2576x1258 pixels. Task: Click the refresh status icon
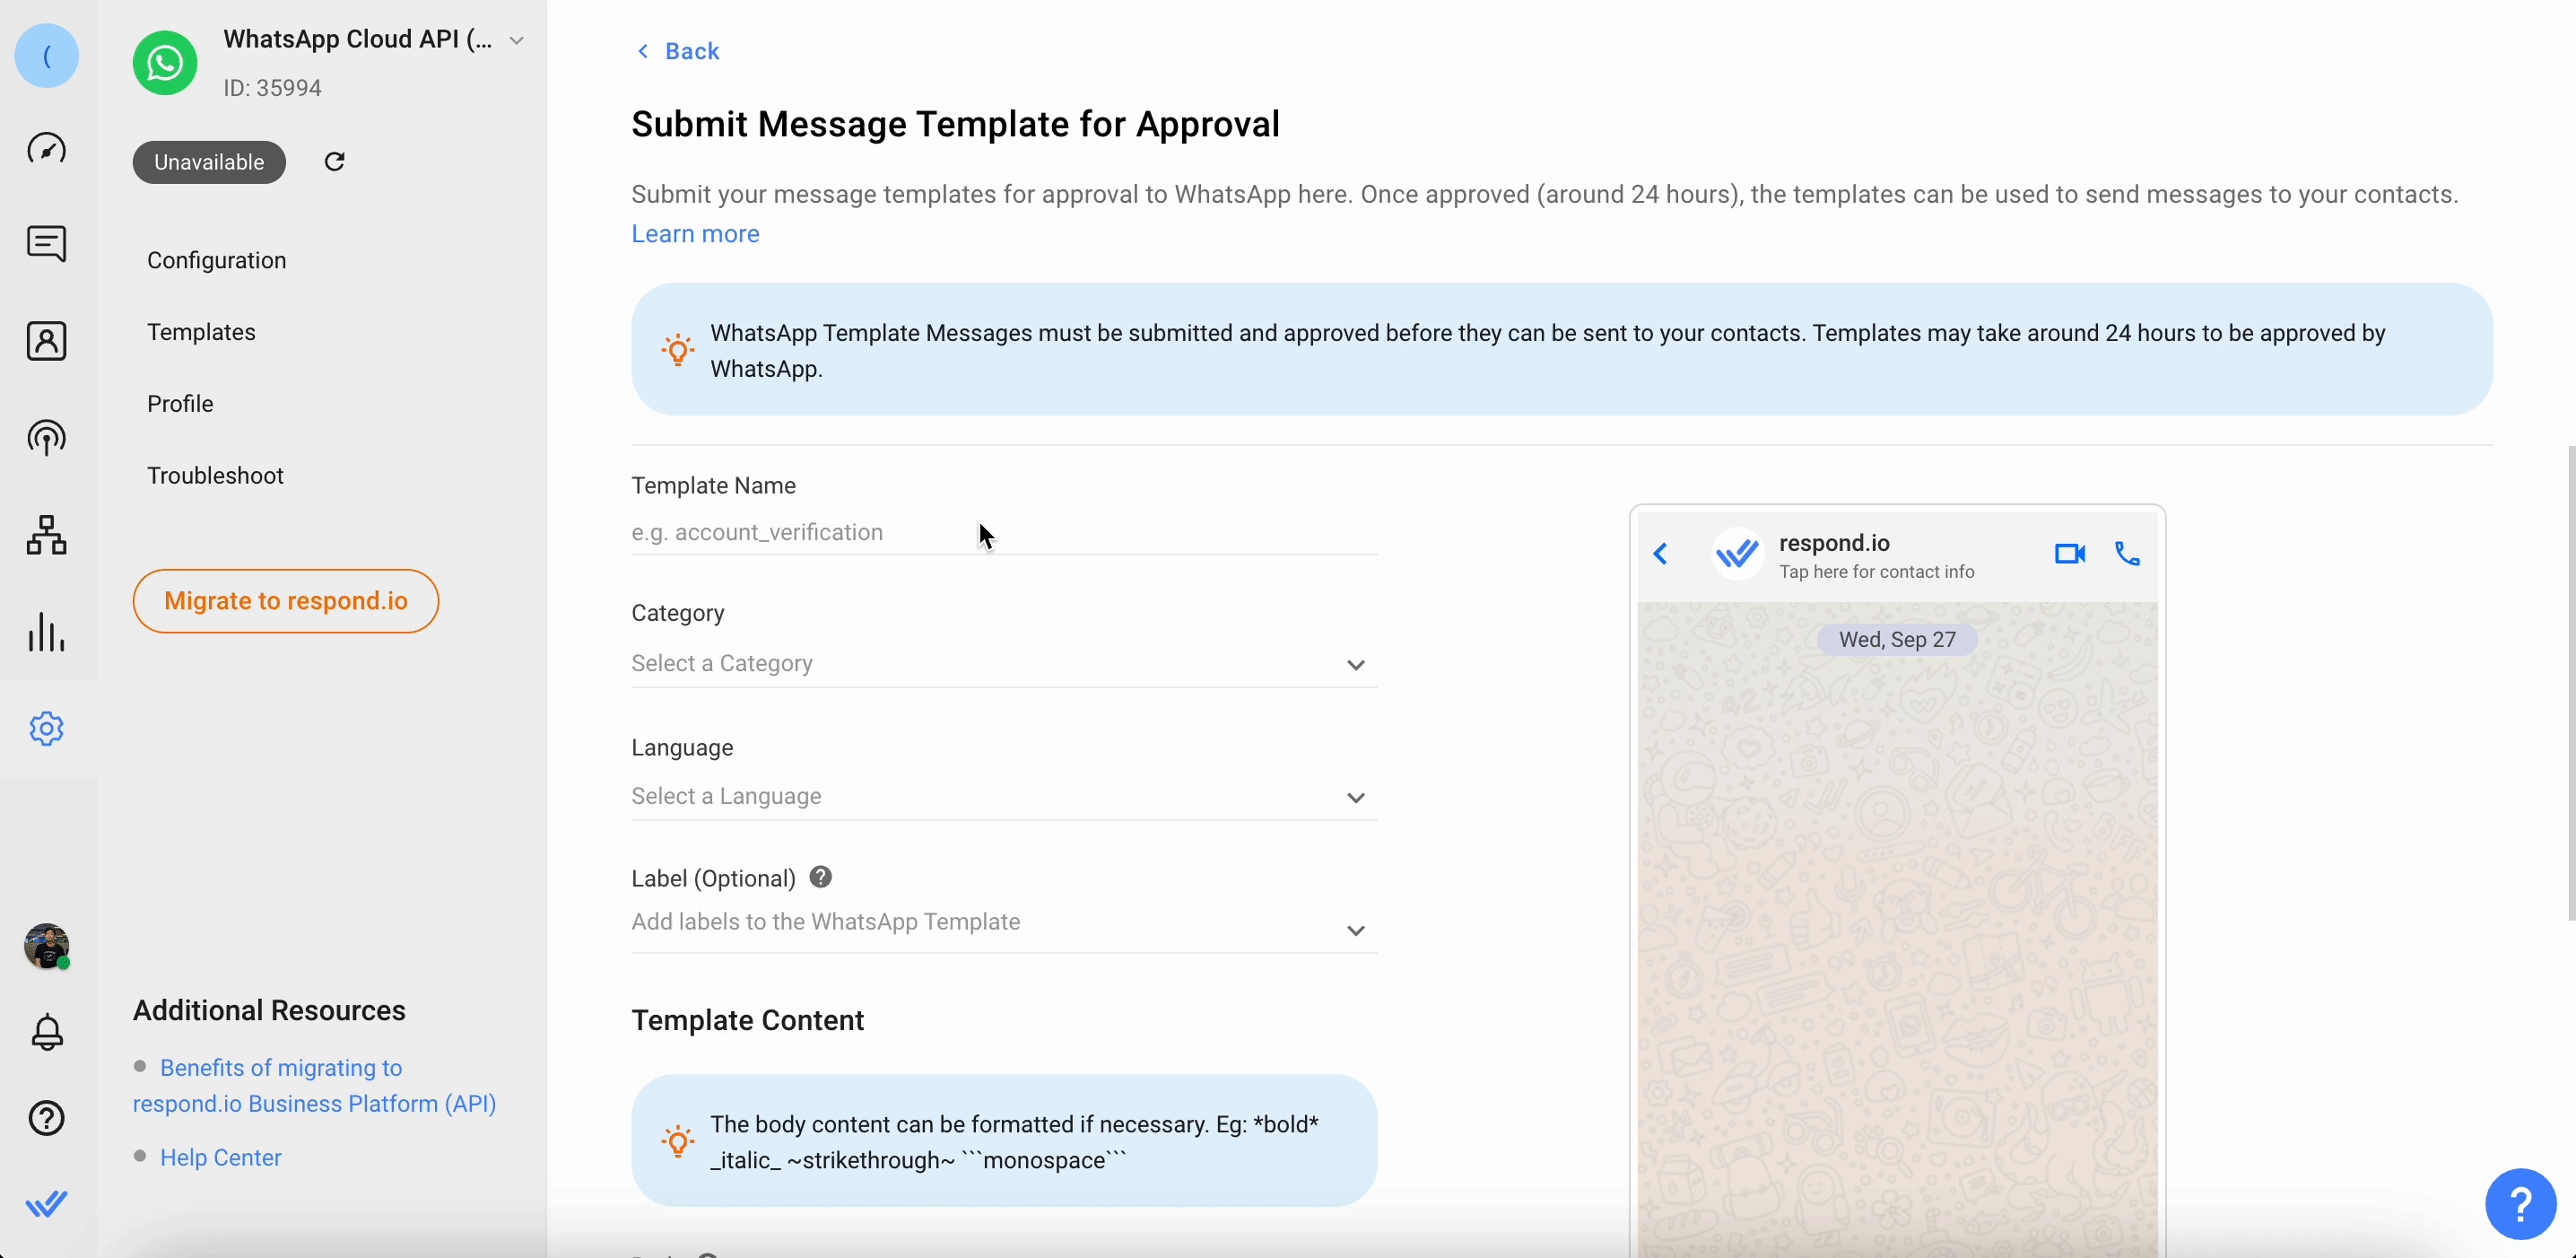point(335,162)
